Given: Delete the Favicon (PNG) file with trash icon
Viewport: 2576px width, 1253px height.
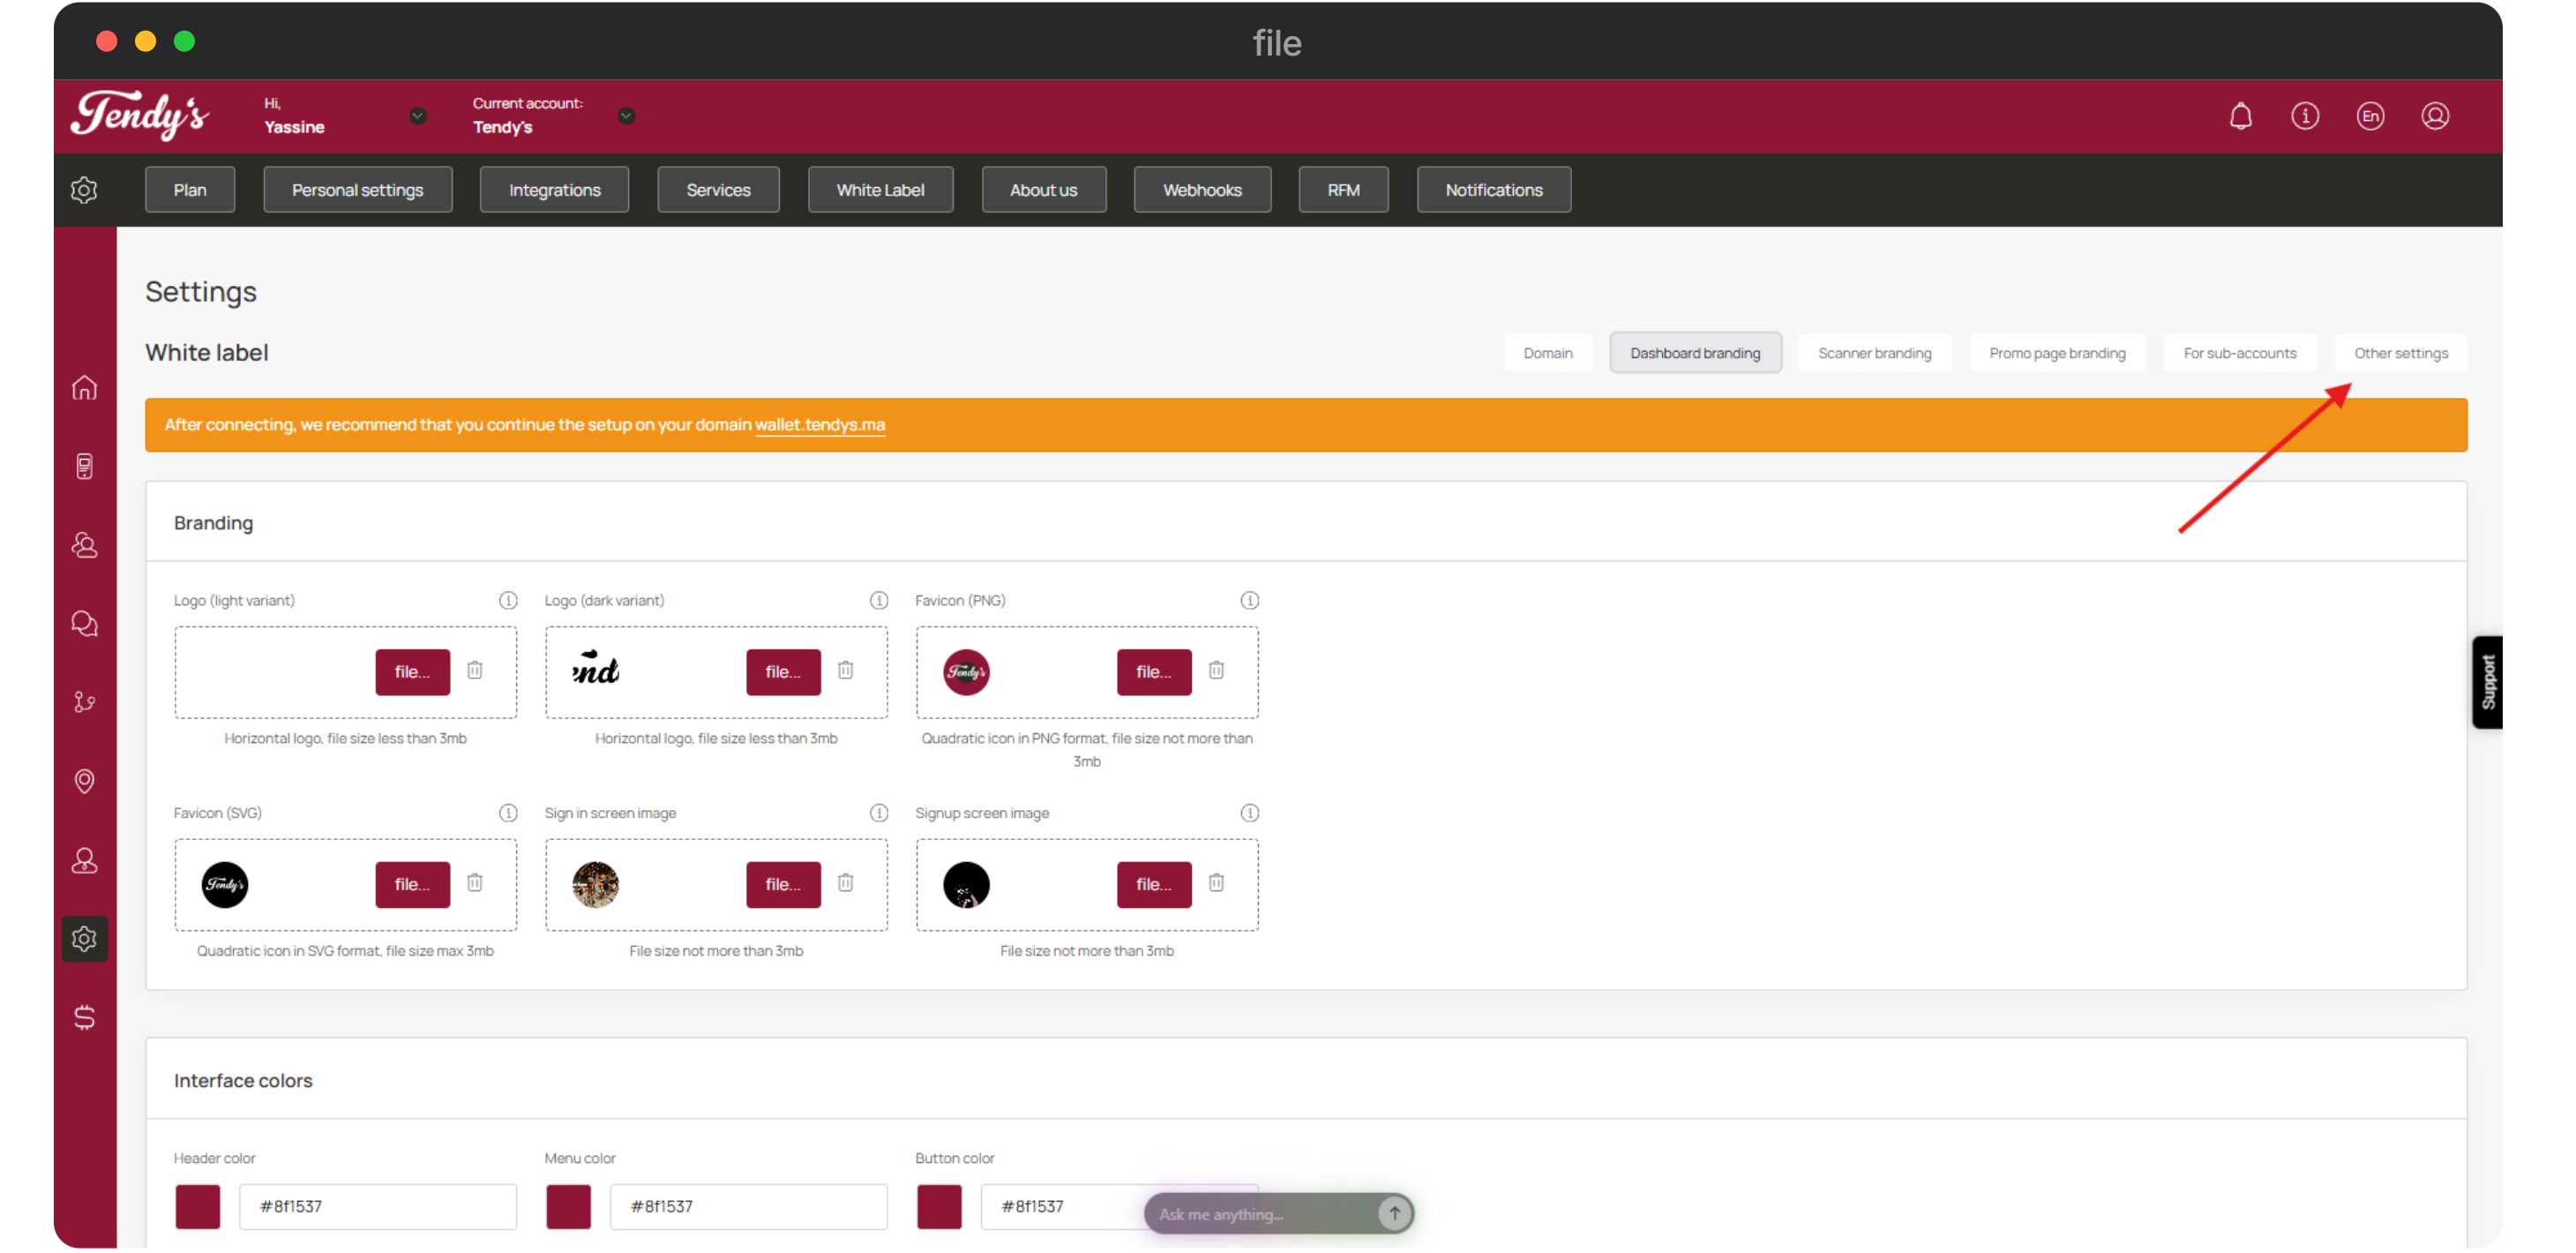Looking at the screenshot, I should point(1216,670).
